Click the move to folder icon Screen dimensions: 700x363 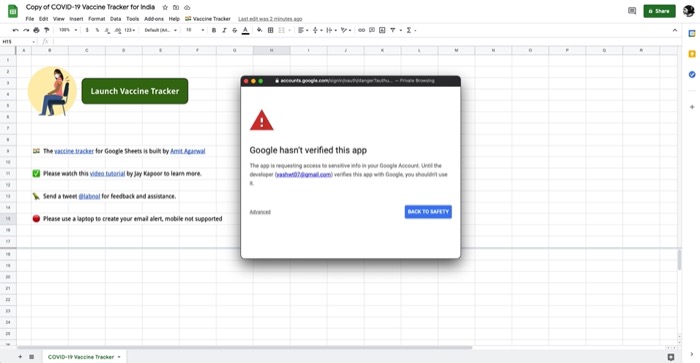click(x=176, y=8)
